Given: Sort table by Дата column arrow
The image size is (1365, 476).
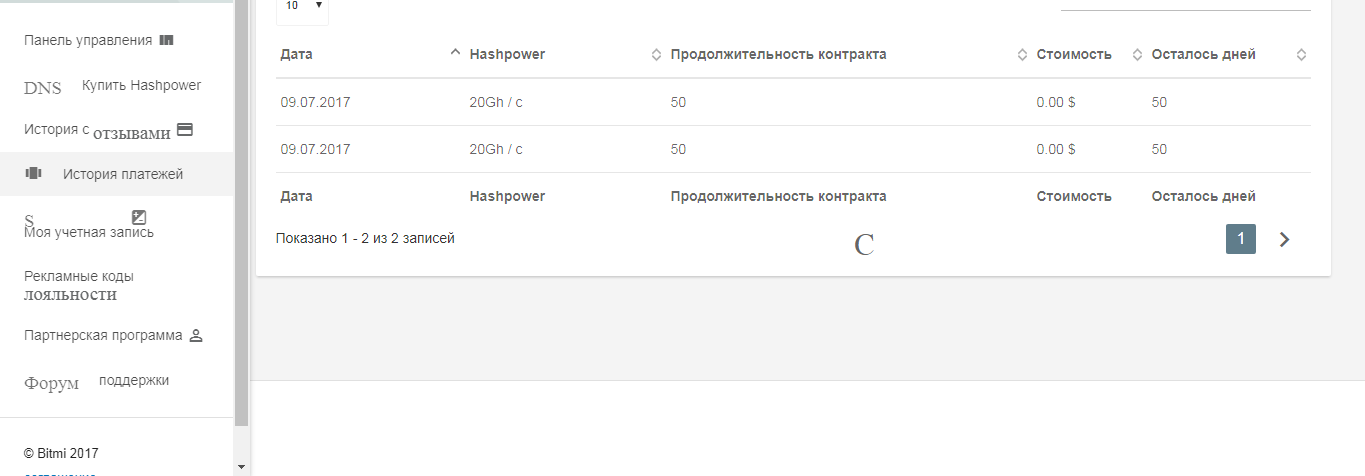Looking at the screenshot, I should (455, 54).
